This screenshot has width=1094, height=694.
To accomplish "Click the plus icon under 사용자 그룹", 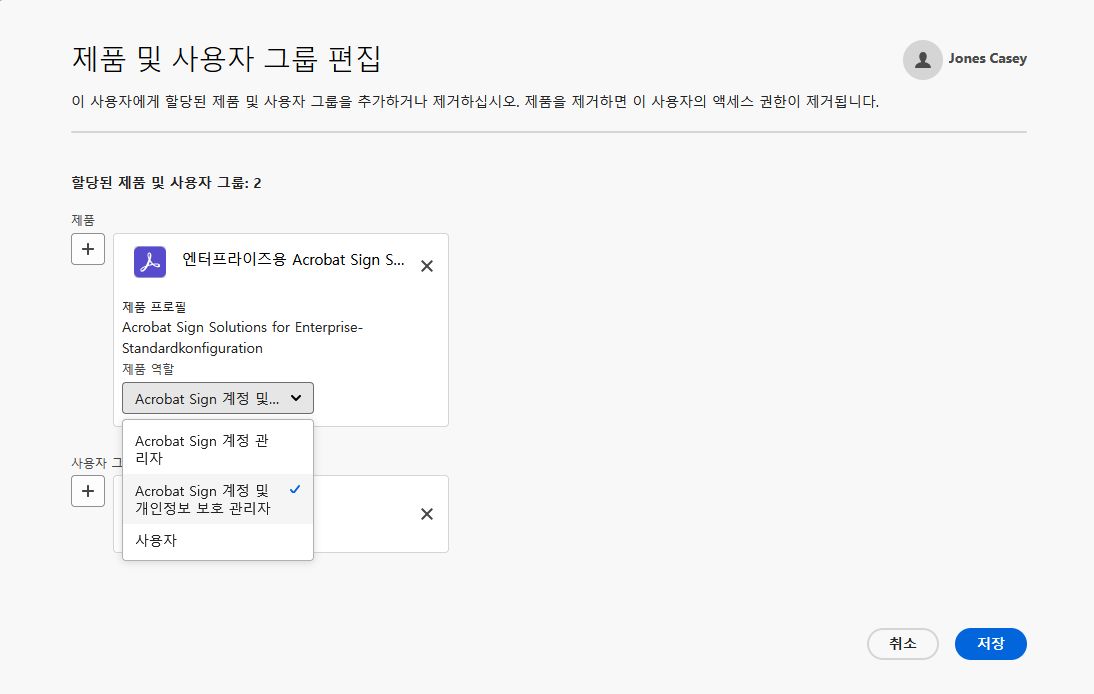I will [88, 491].
